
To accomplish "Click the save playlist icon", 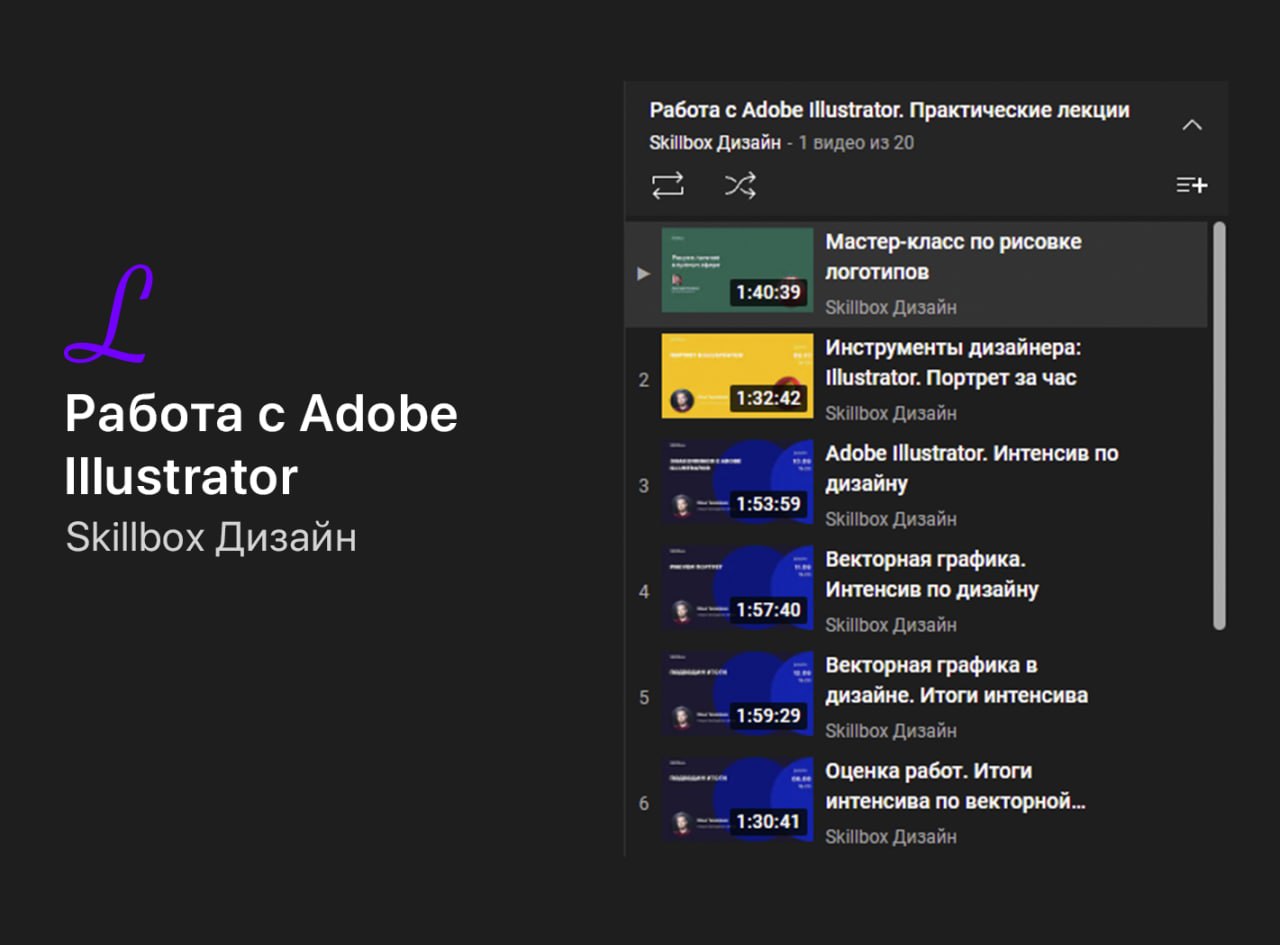I will click(1191, 185).
